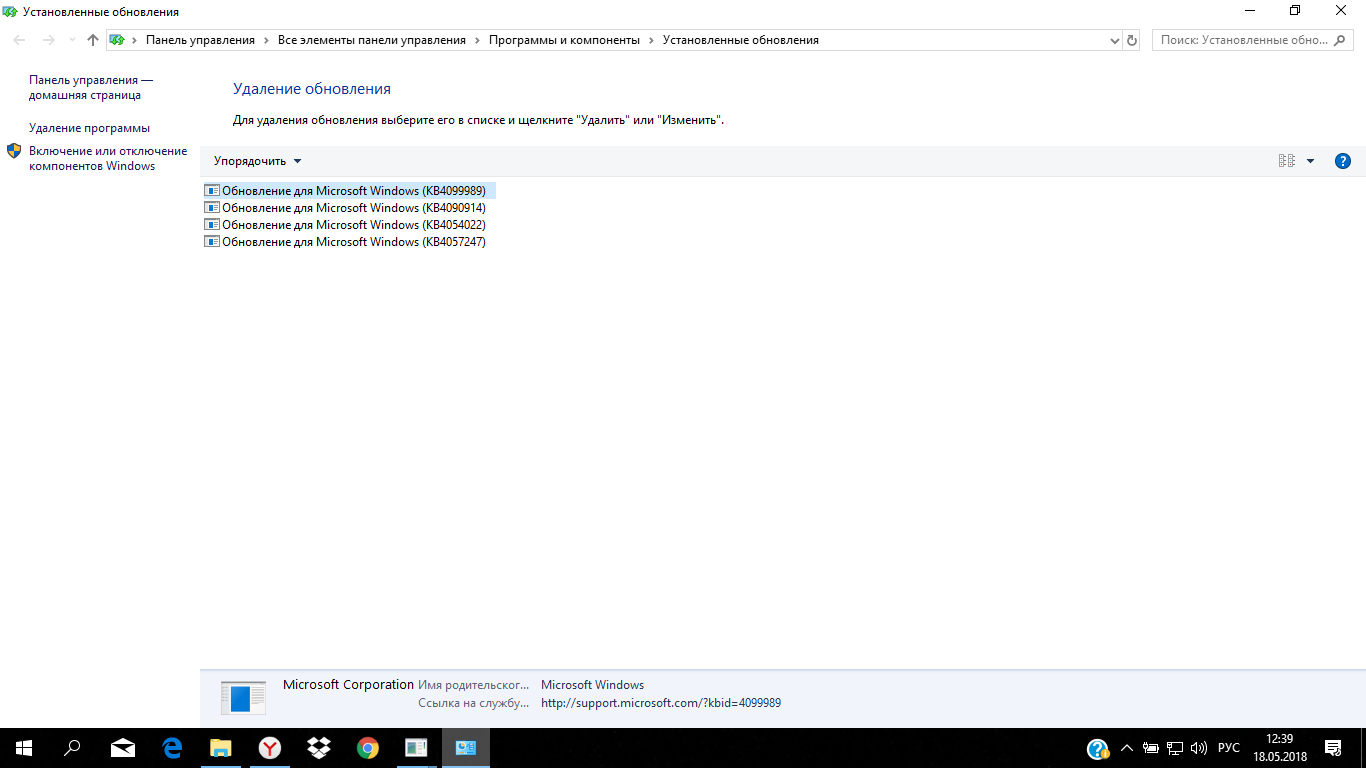Click the blue help question mark icon
Viewport: 1366px width, 768px height.
pyautogui.click(x=1343, y=161)
